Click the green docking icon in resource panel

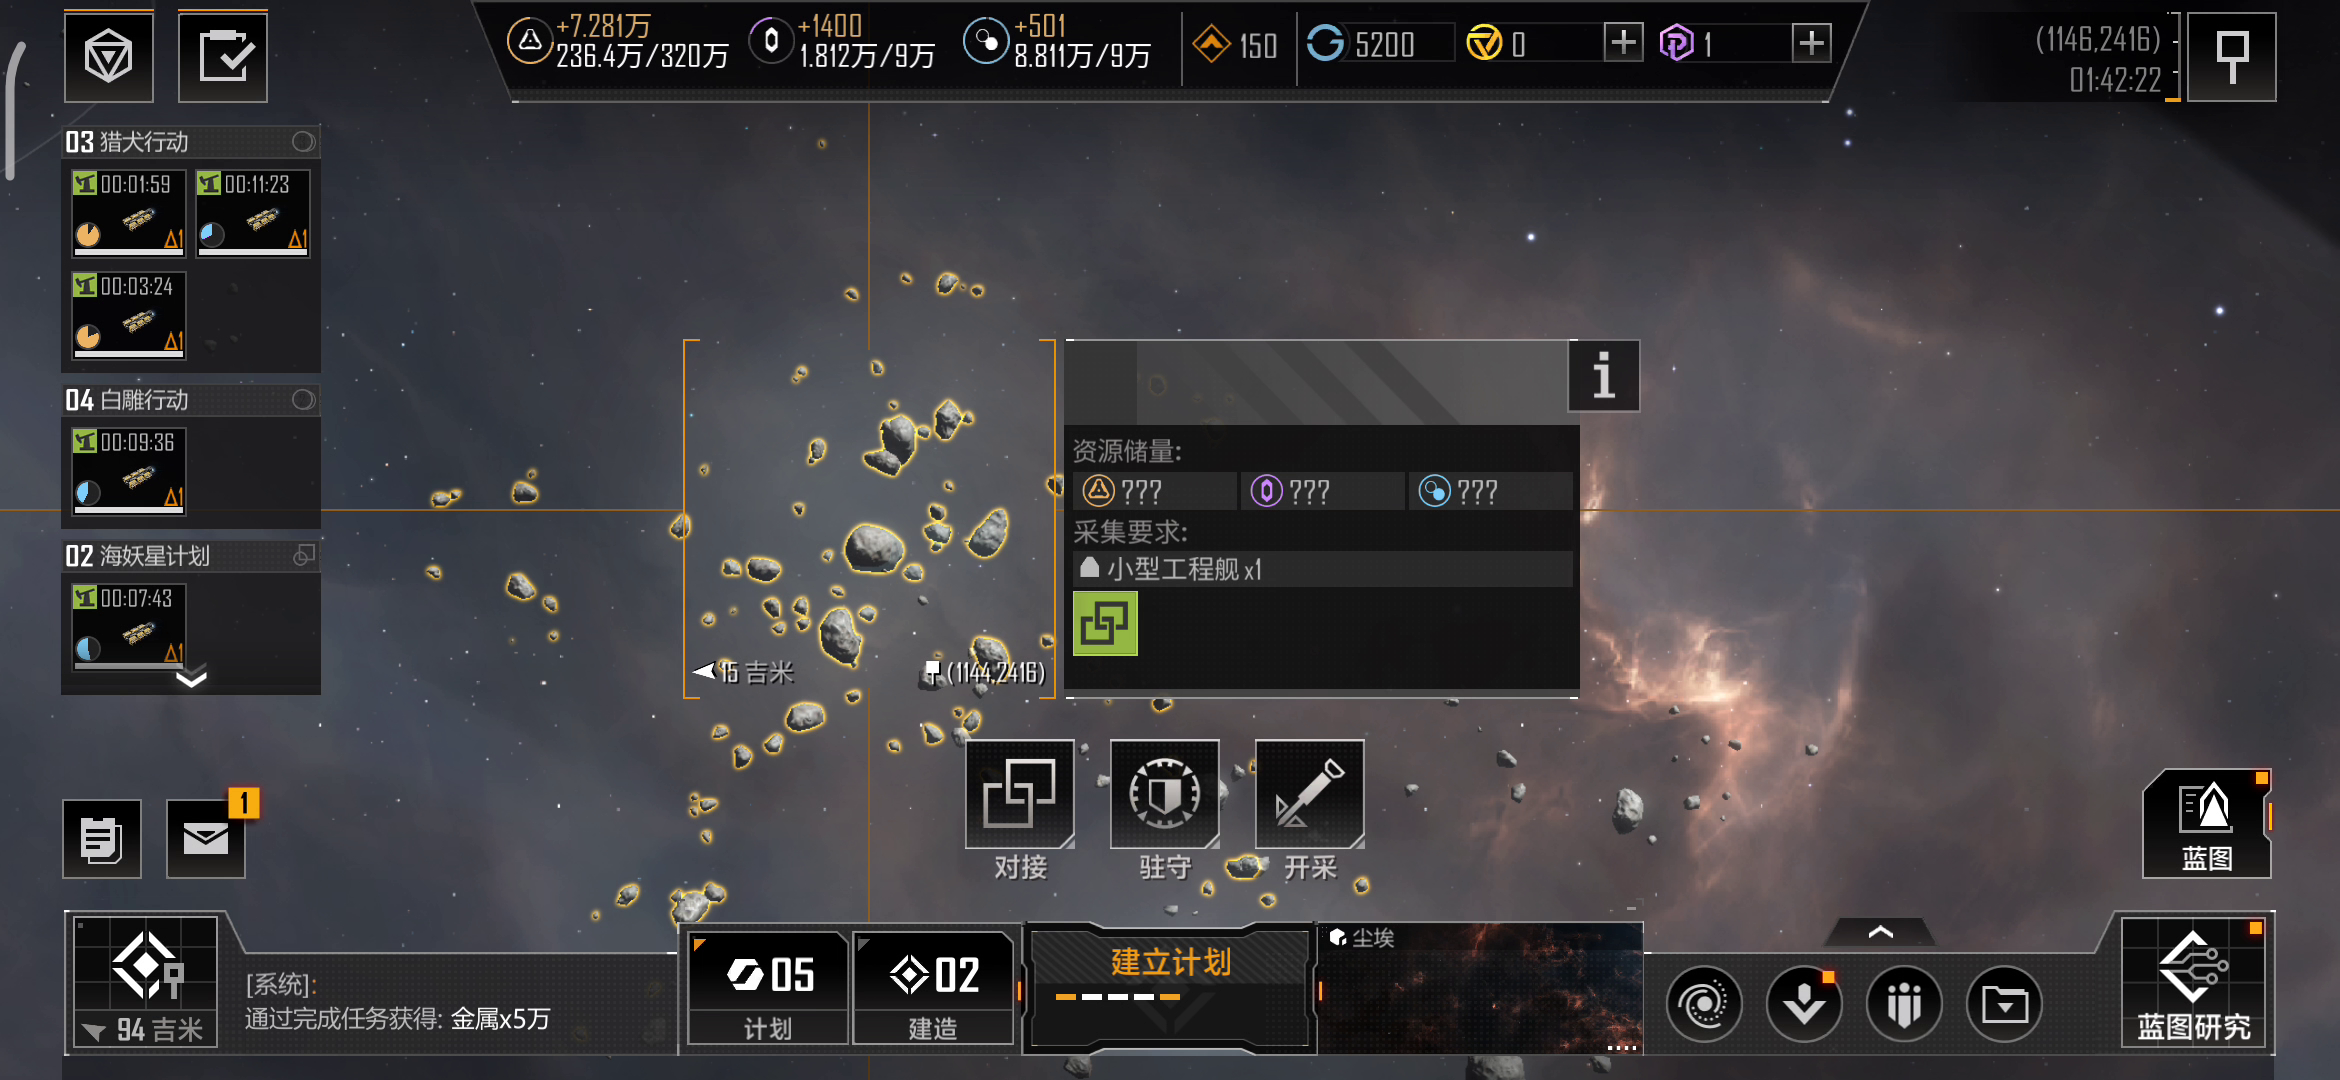[1105, 623]
